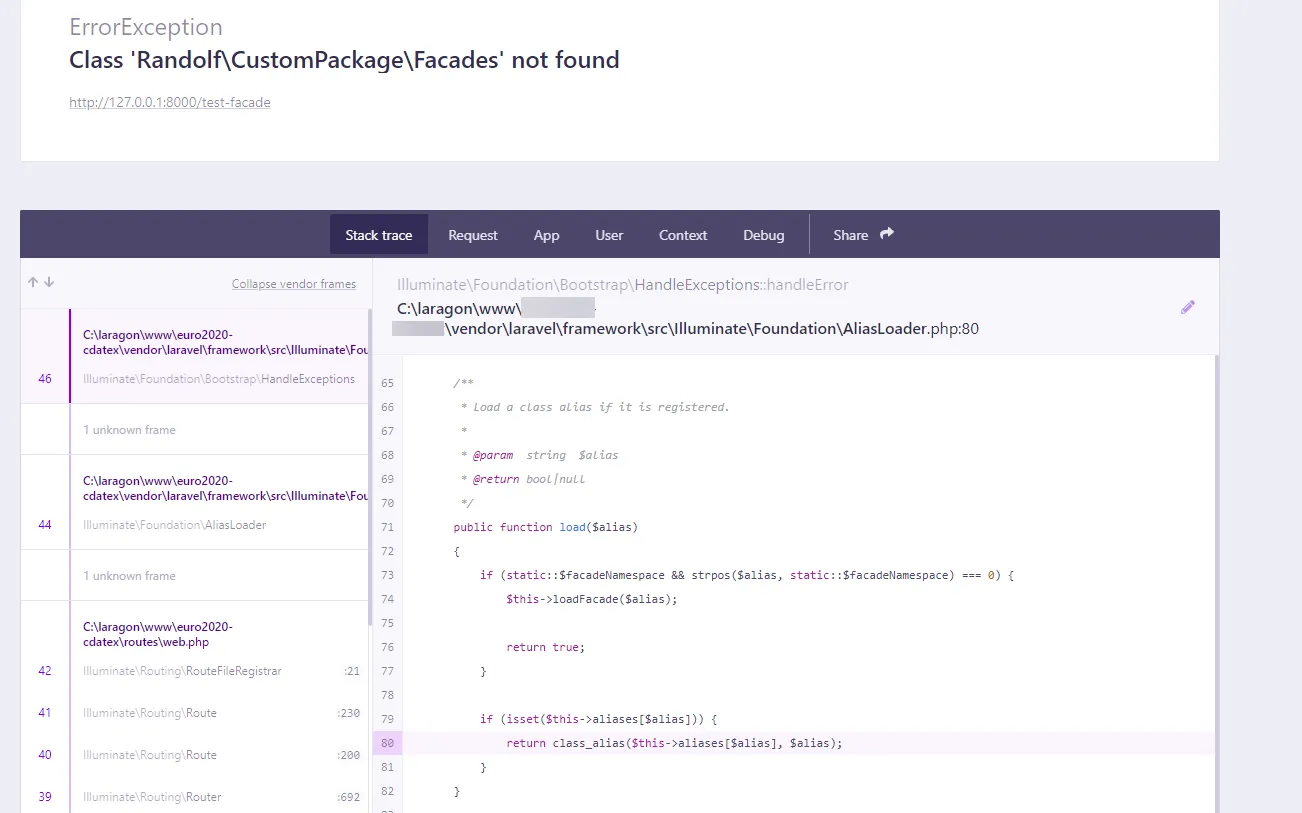
Task: Click the Share arrow icon
Action: pyautogui.click(x=887, y=234)
